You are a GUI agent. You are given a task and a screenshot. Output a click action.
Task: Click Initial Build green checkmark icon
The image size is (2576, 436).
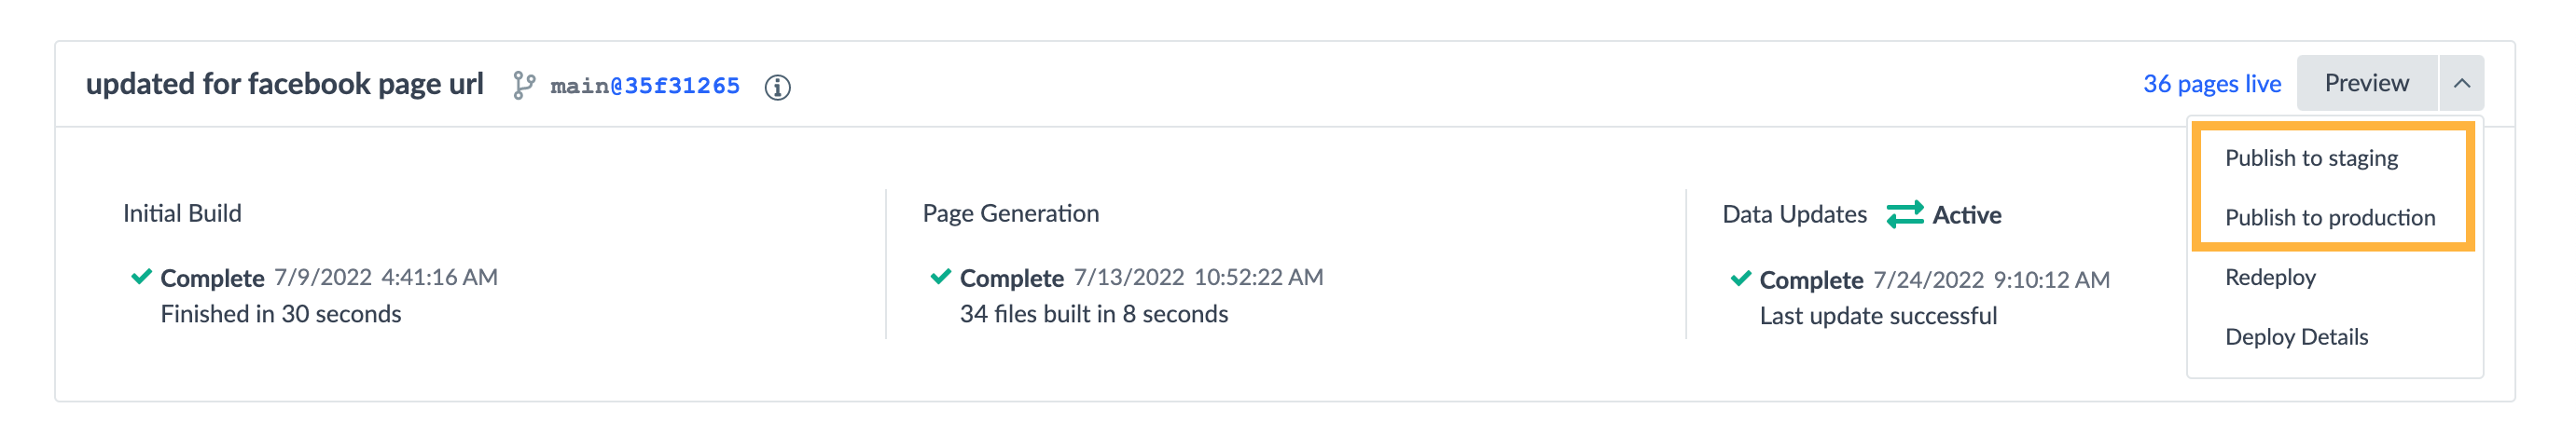142,277
